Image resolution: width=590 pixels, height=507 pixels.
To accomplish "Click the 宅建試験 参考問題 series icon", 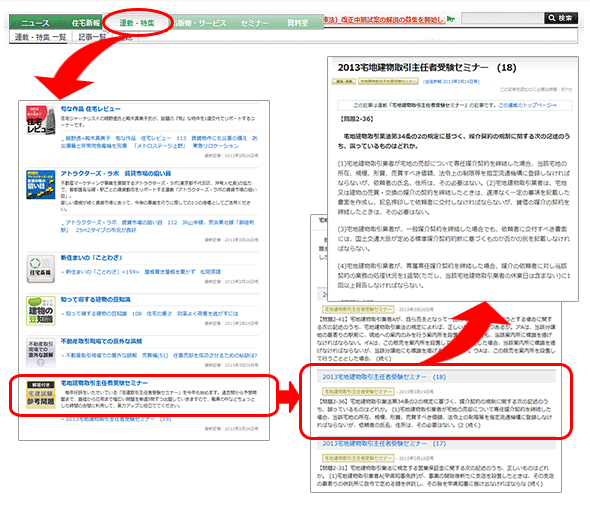I will [x=41, y=394].
